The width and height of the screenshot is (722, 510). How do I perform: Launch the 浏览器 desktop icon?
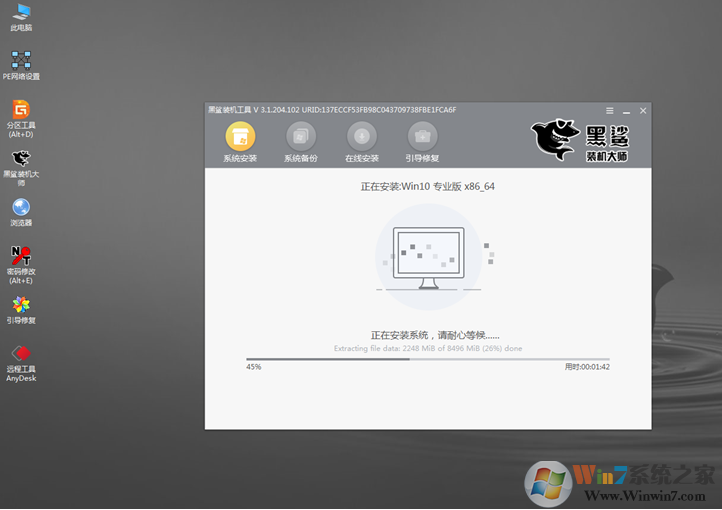click(x=21, y=212)
